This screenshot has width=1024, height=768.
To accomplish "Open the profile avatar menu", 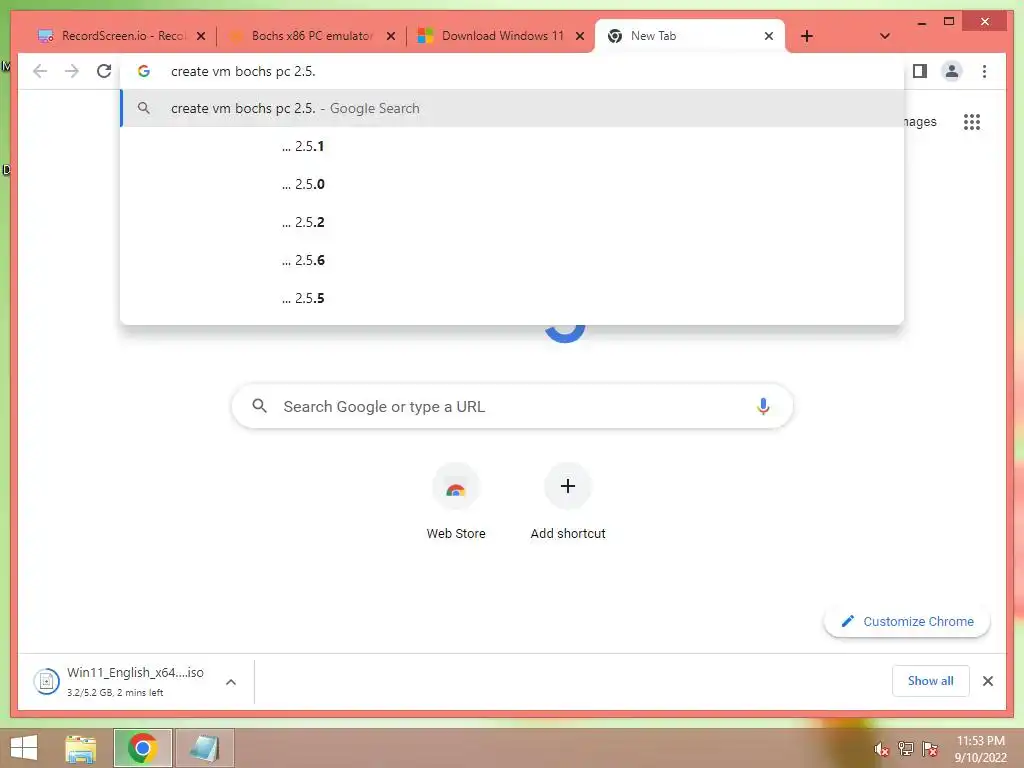I will [952, 71].
